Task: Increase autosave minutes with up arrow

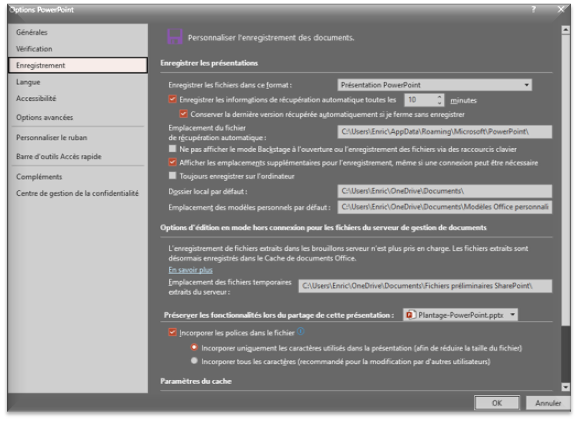Action: click(x=439, y=97)
